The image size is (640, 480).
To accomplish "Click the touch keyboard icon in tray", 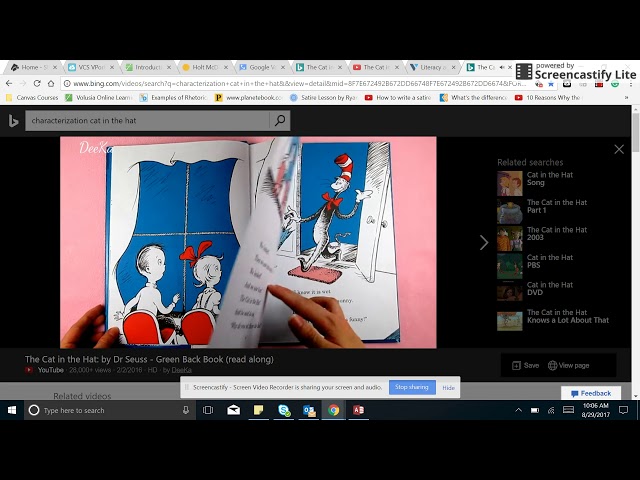I will click(568, 409).
